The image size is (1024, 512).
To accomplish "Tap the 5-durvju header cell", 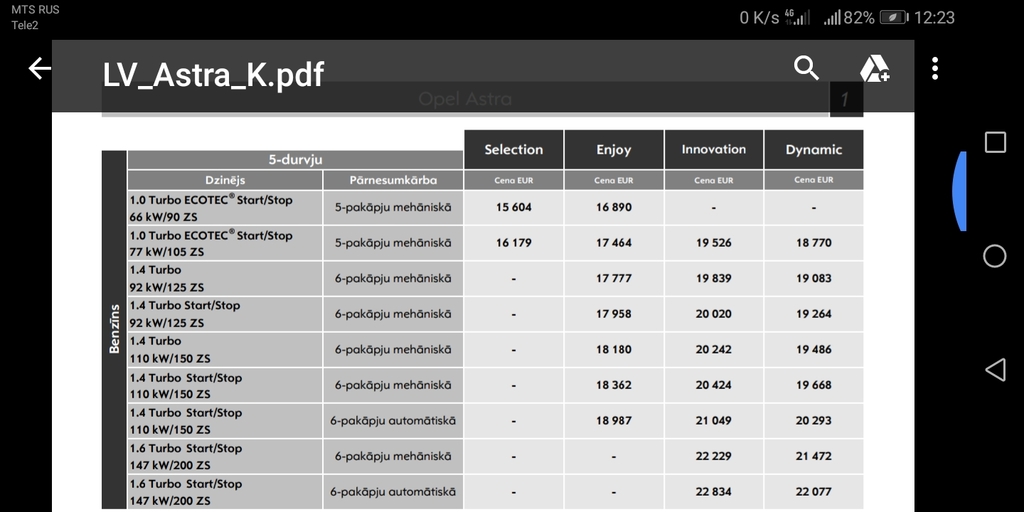I will tap(295, 160).
